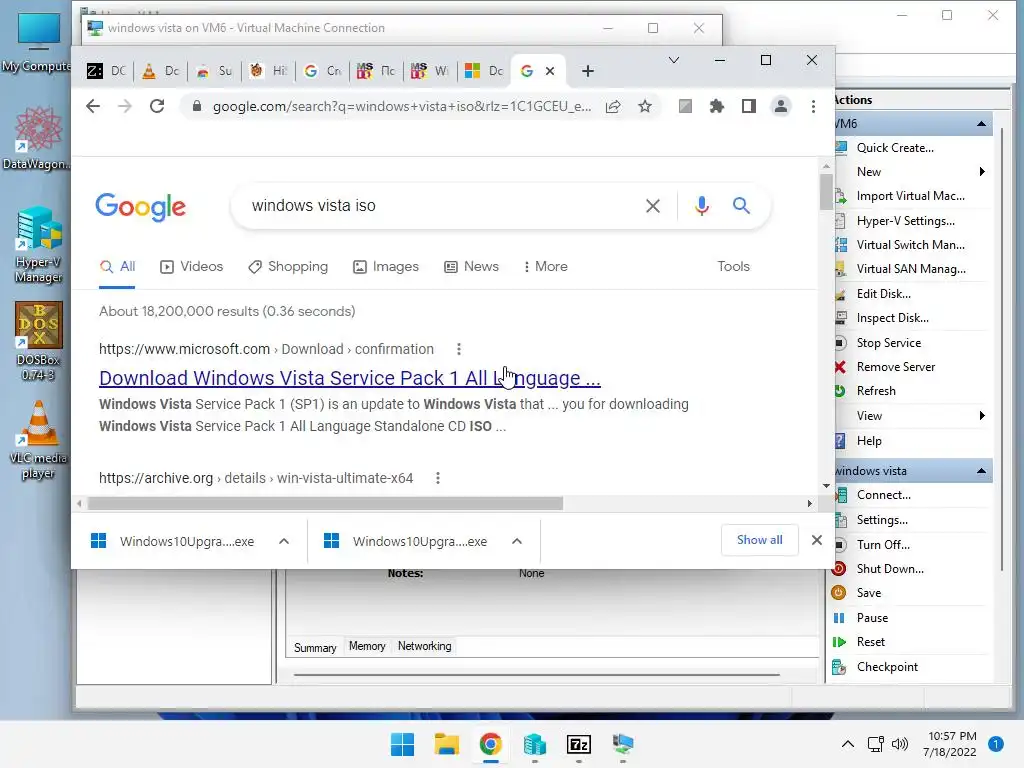This screenshot has width=1024, height=768.
Task: Collapse the windows vista actions section
Action: click(981, 471)
